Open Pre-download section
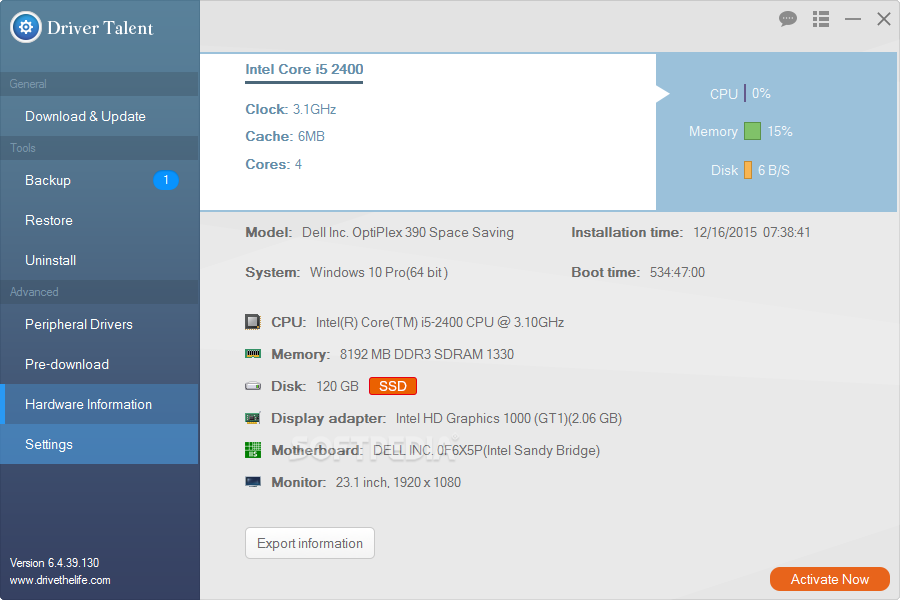The height and width of the screenshot is (600, 900). [x=99, y=365]
